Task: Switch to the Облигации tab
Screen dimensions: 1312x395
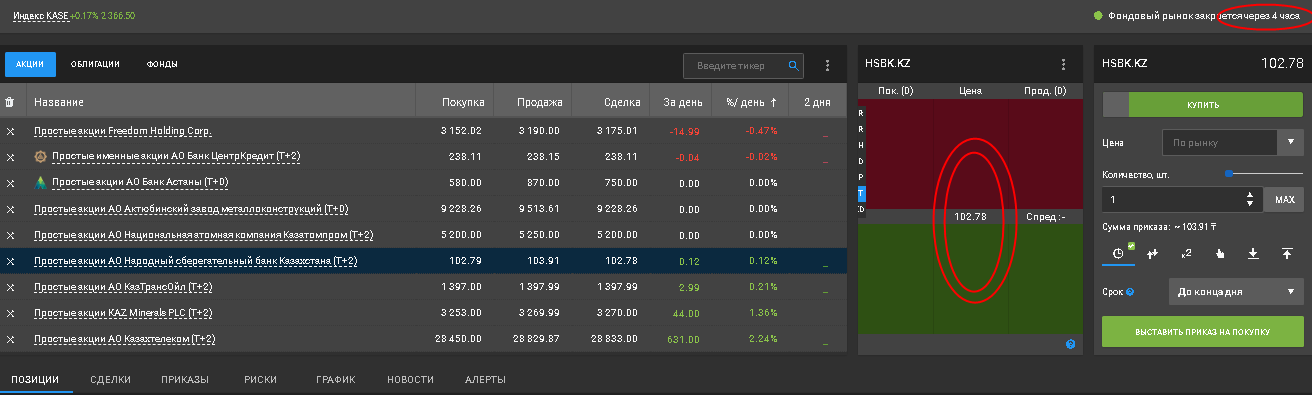Action: (x=95, y=64)
